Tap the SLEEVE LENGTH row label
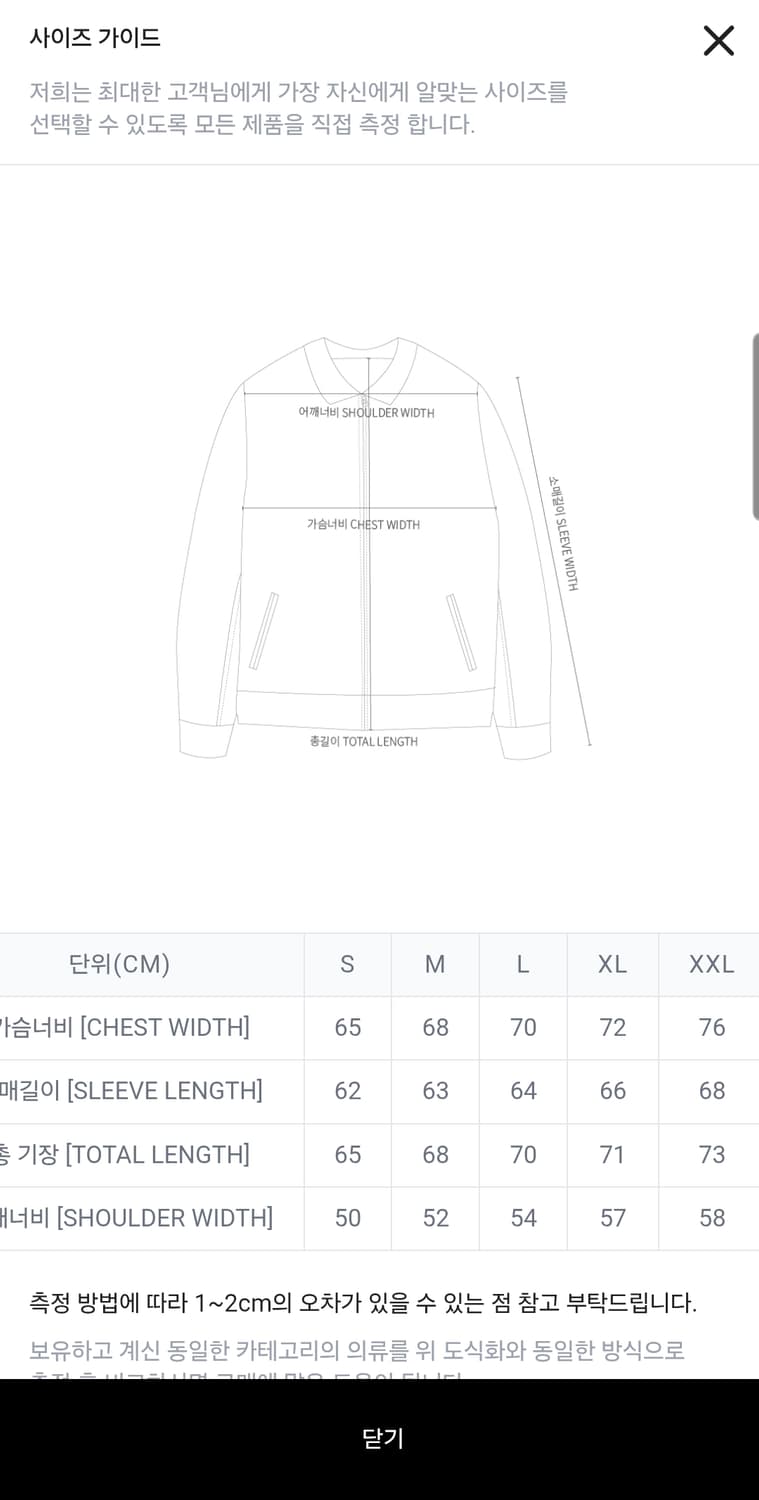 (131, 1091)
